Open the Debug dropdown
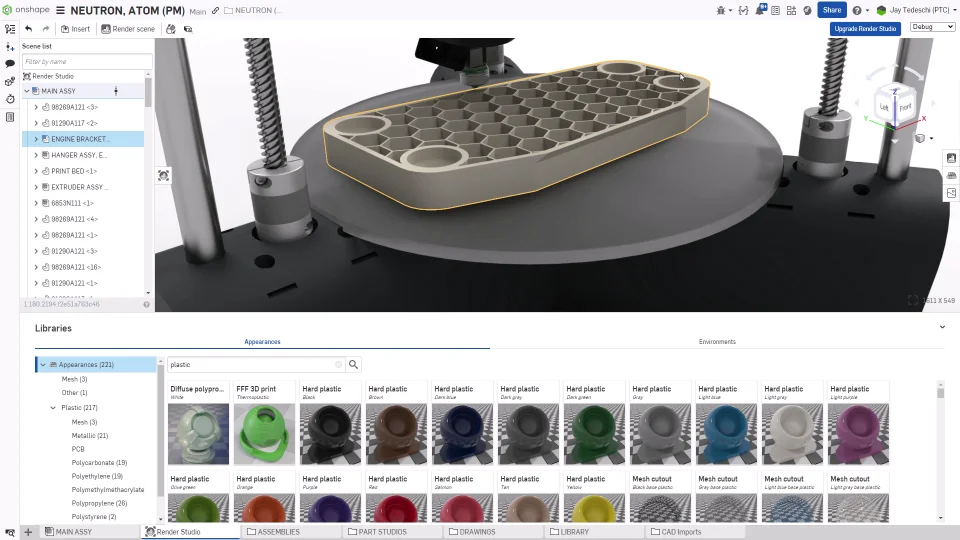Viewport: 960px width, 540px height. point(932,27)
